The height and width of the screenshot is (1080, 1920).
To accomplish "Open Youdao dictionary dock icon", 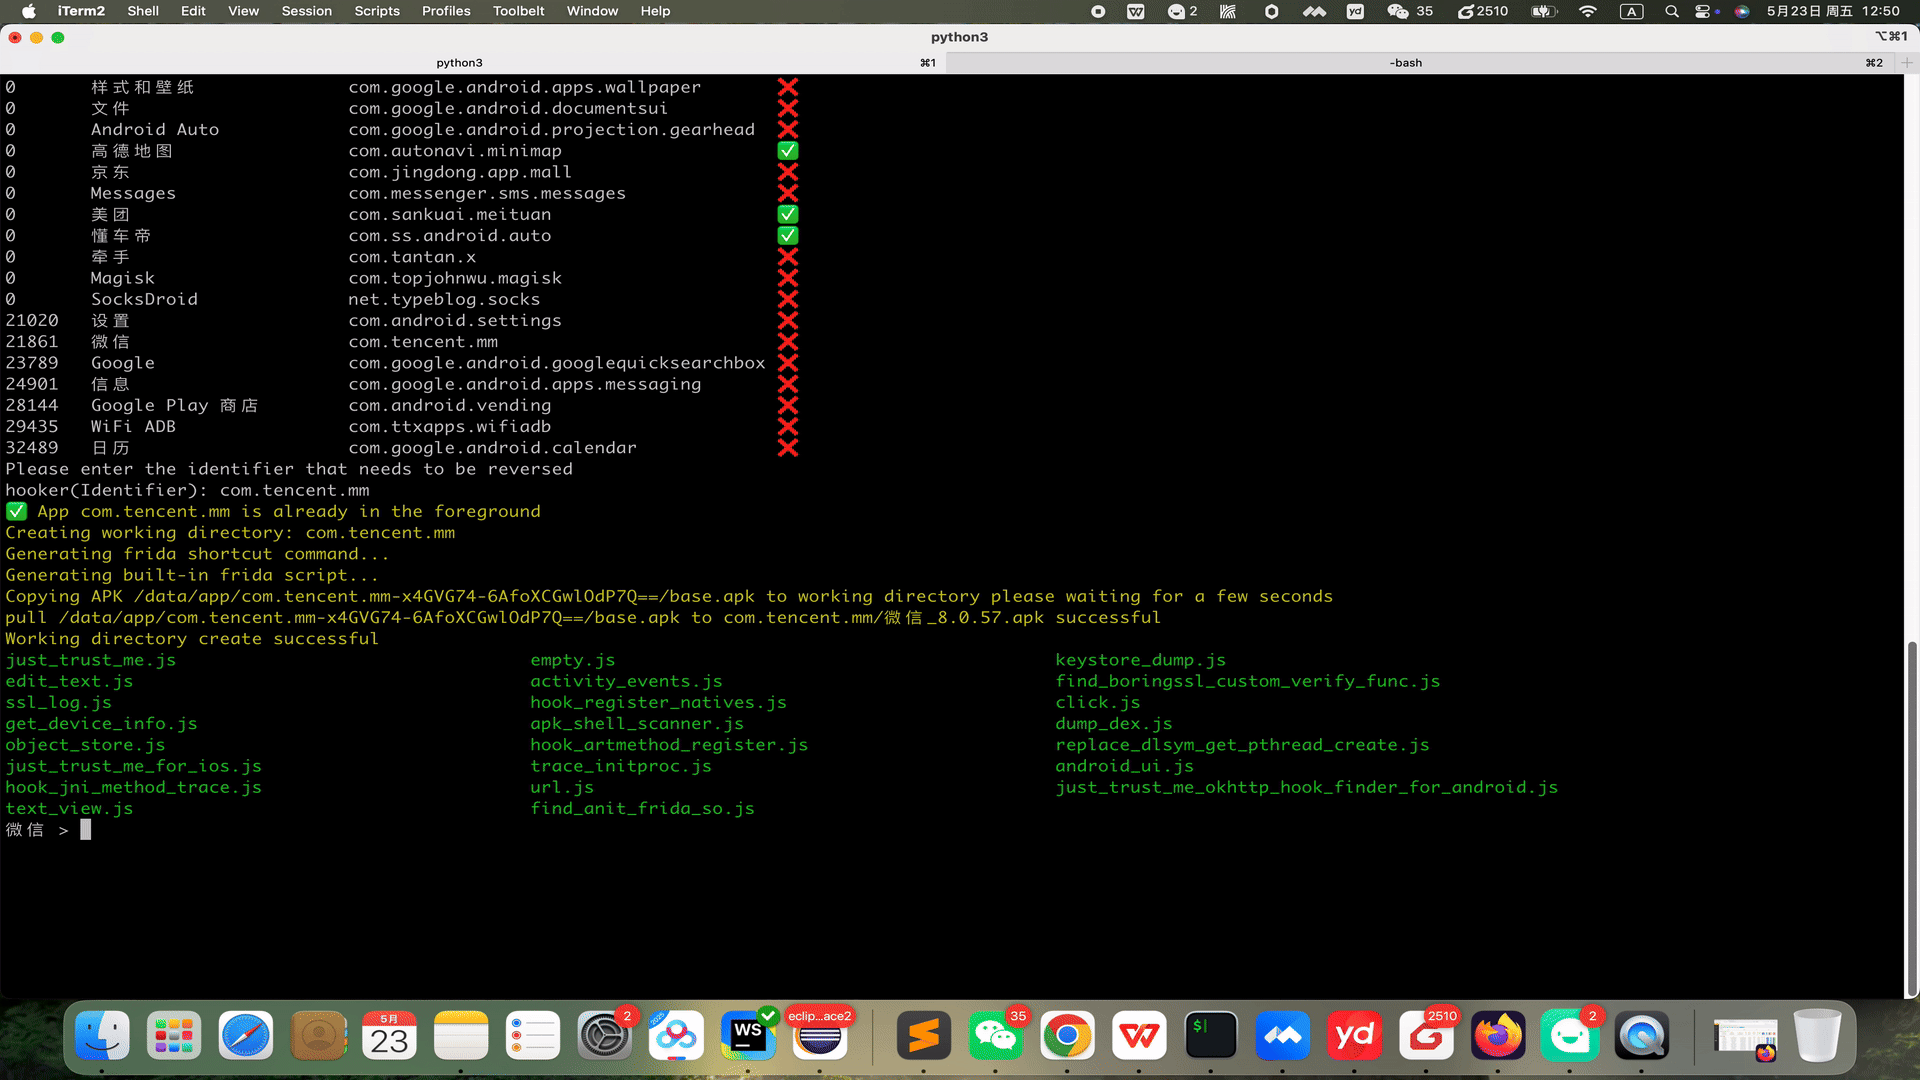I will pos(1354,1036).
